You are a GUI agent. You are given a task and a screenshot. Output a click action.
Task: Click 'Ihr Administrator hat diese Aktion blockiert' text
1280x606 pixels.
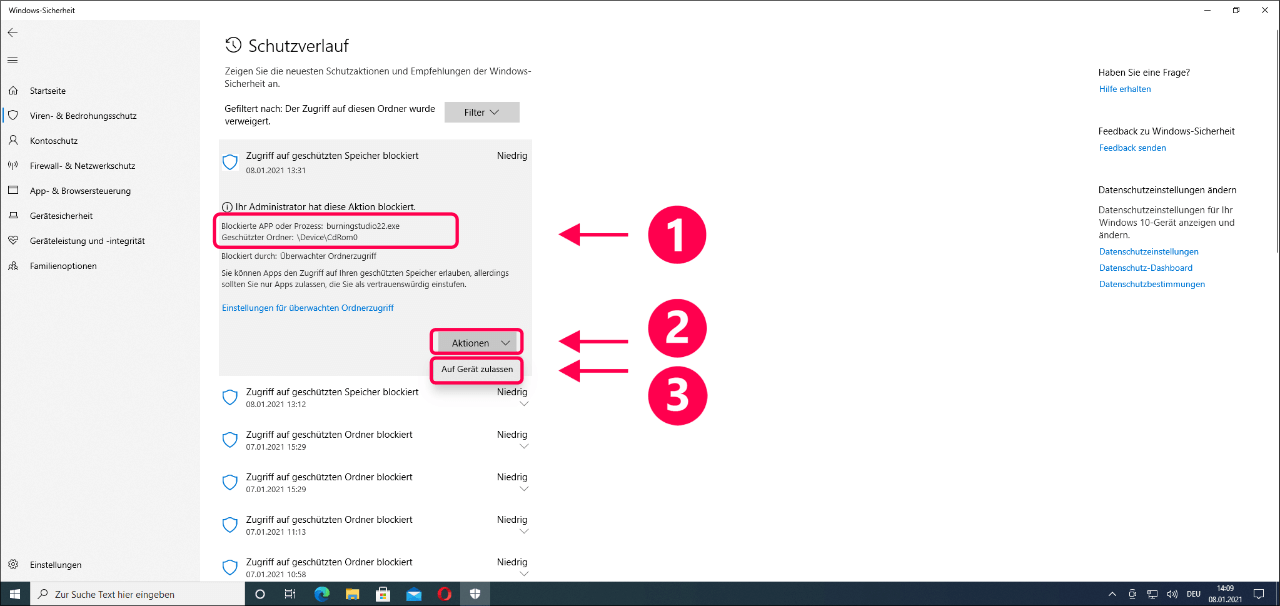coord(324,206)
